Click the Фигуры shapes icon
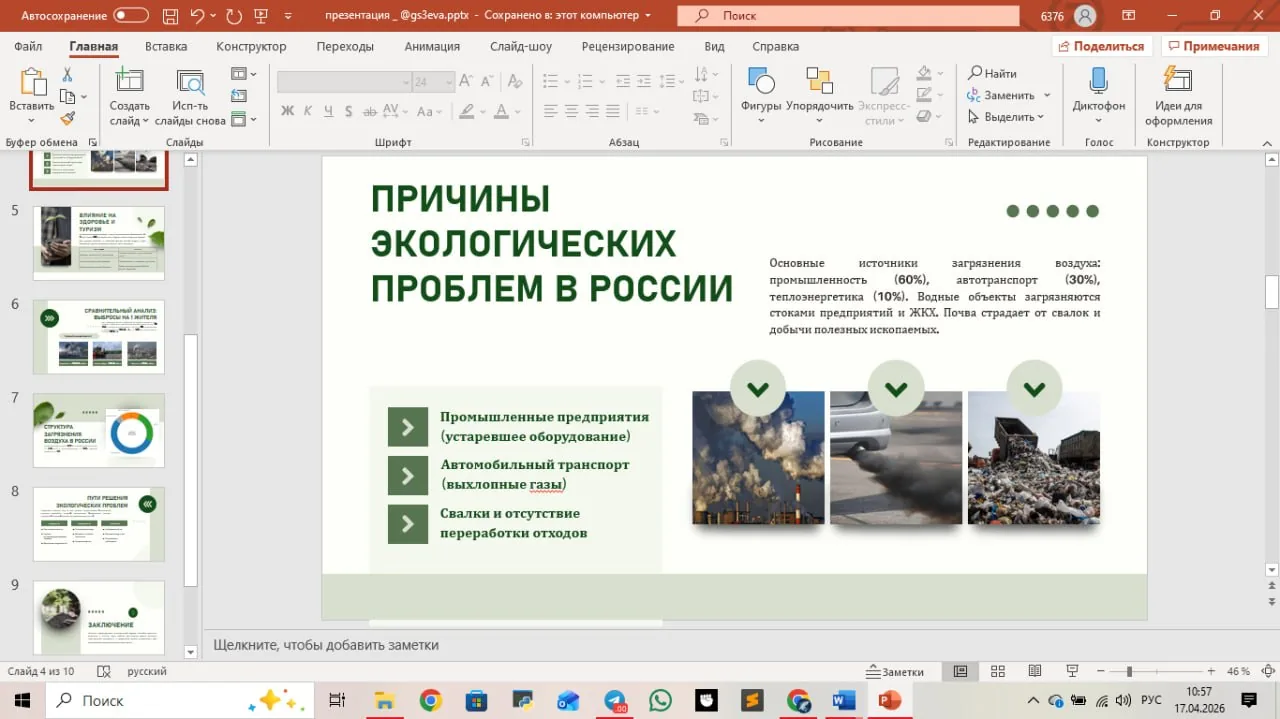 760,82
